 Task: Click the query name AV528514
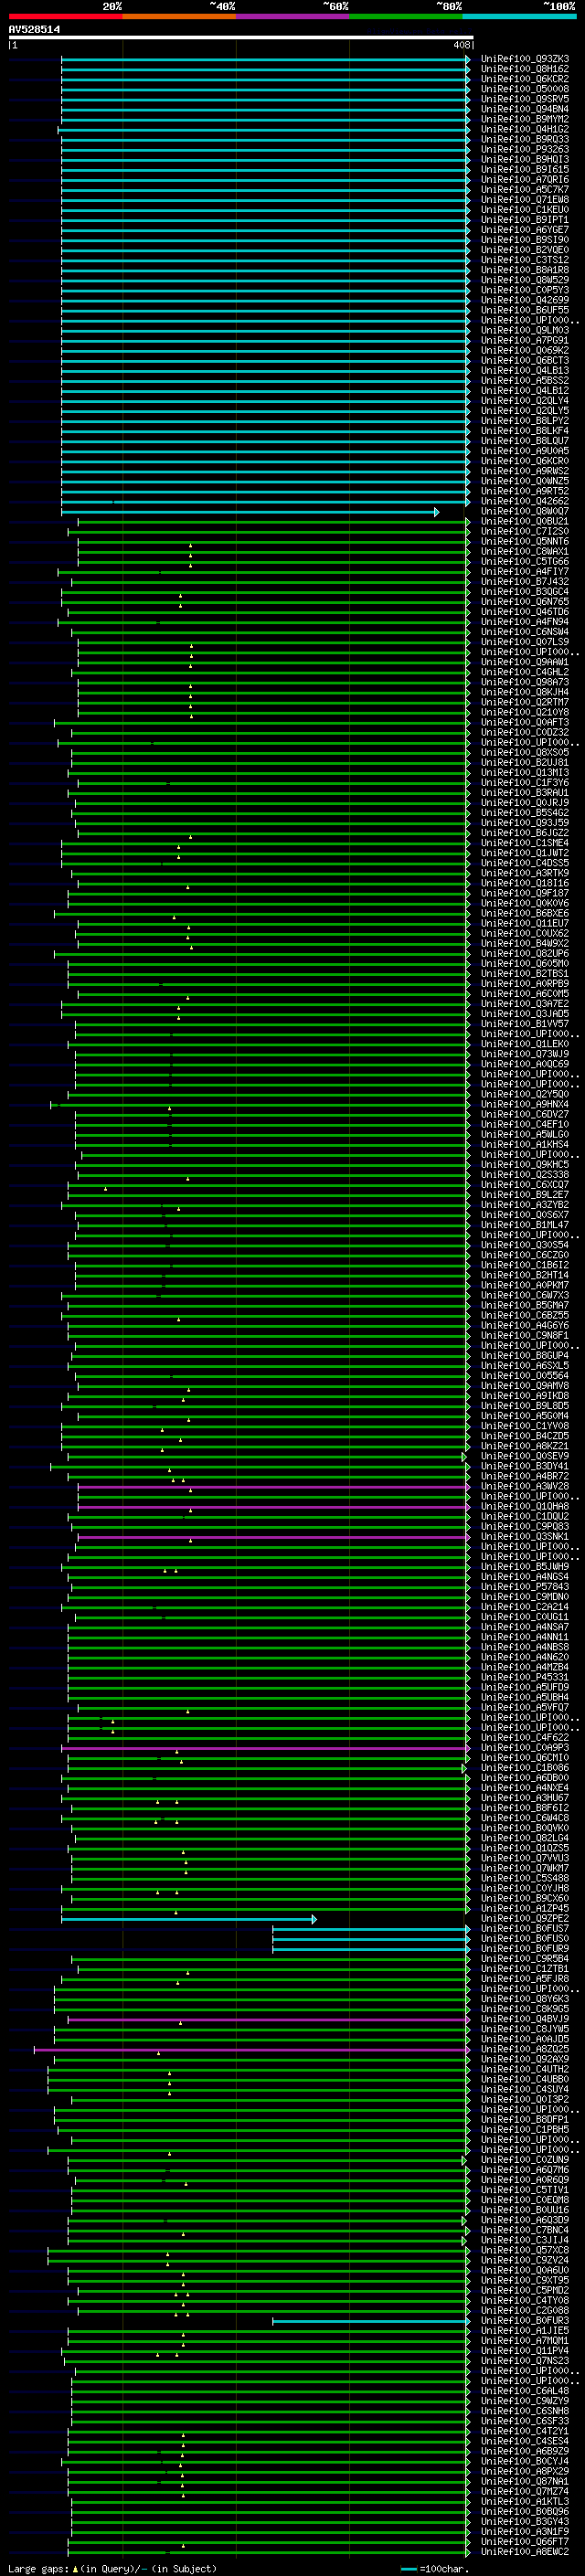click(x=34, y=29)
